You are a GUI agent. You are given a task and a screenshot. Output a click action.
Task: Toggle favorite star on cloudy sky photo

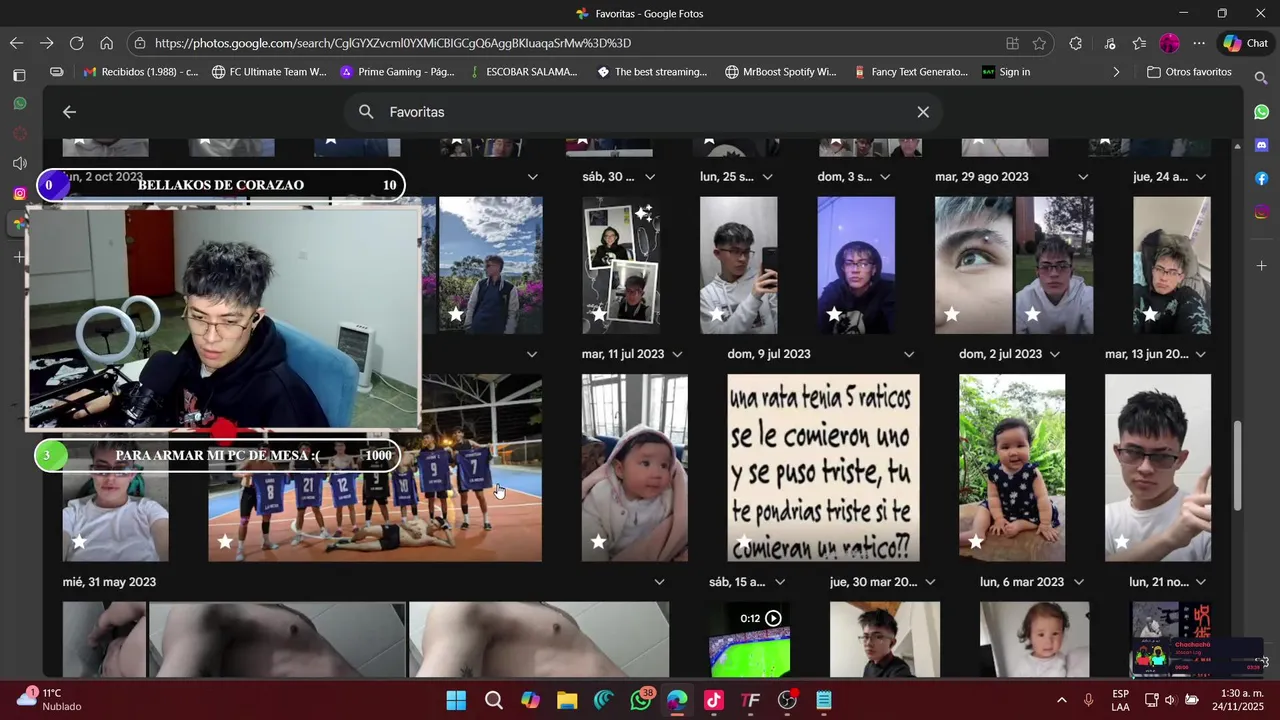pyautogui.click(x=456, y=314)
